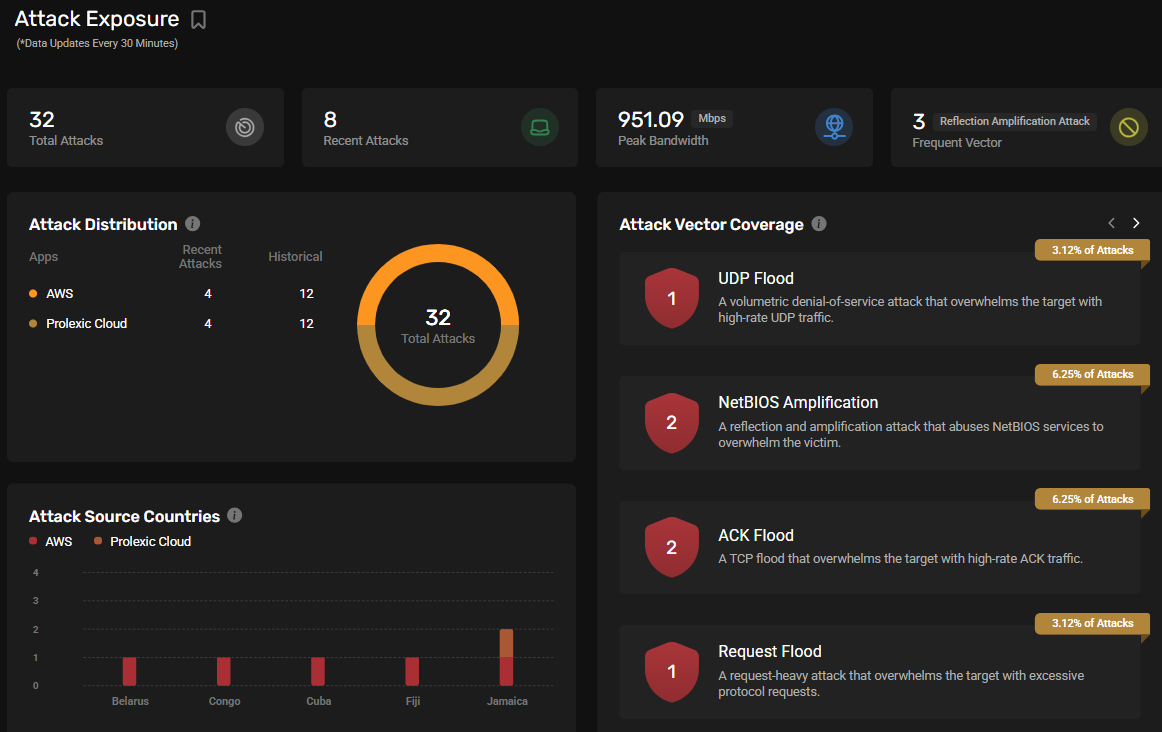Click the Reflection Amplification Attack tag
The width and height of the screenshot is (1162, 732).
pyautogui.click(x=1015, y=121)
